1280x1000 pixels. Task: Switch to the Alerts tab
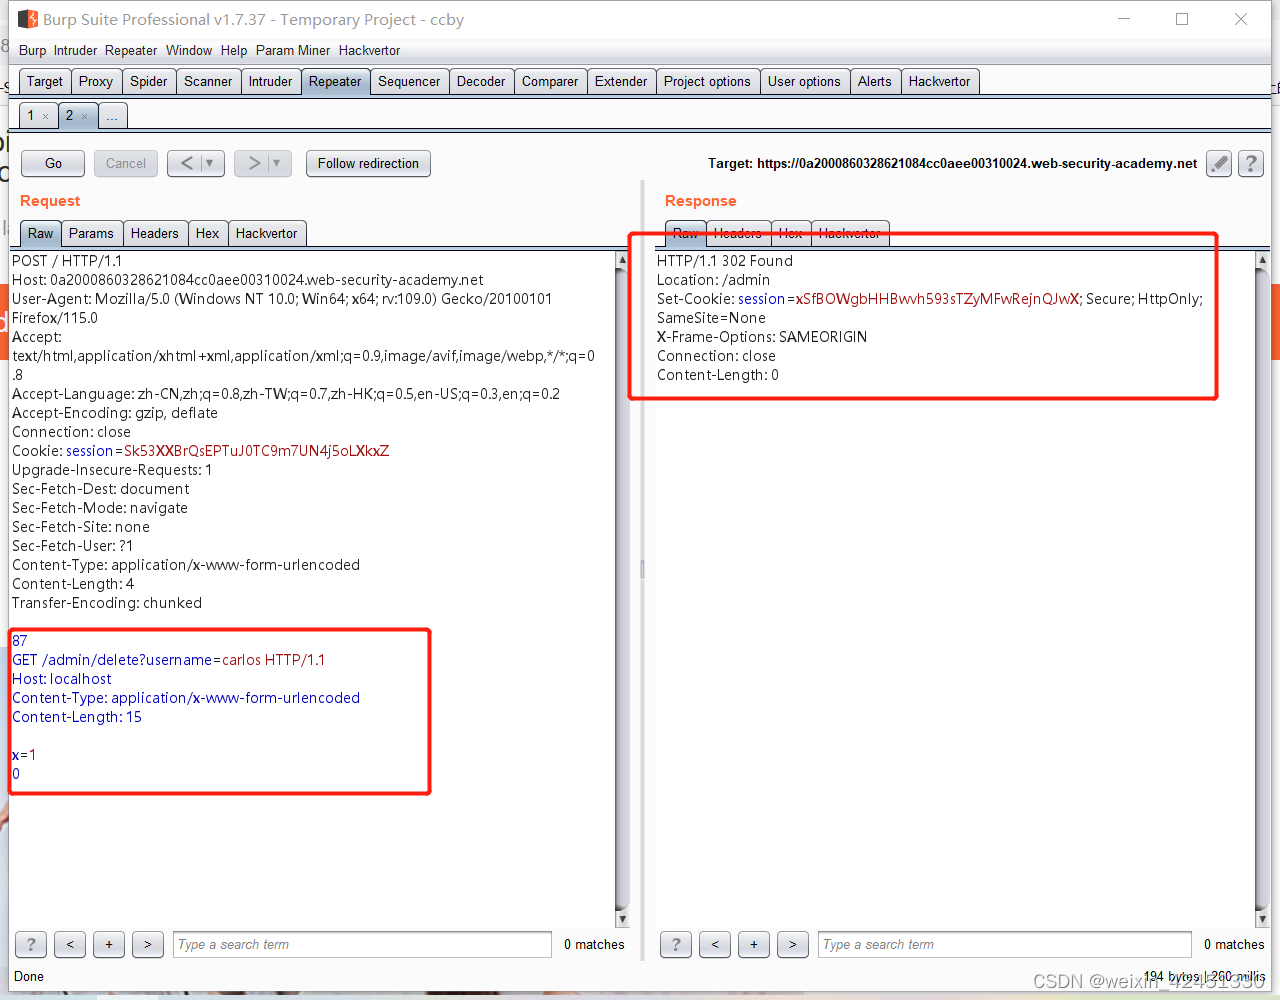(x=875, y=82)
